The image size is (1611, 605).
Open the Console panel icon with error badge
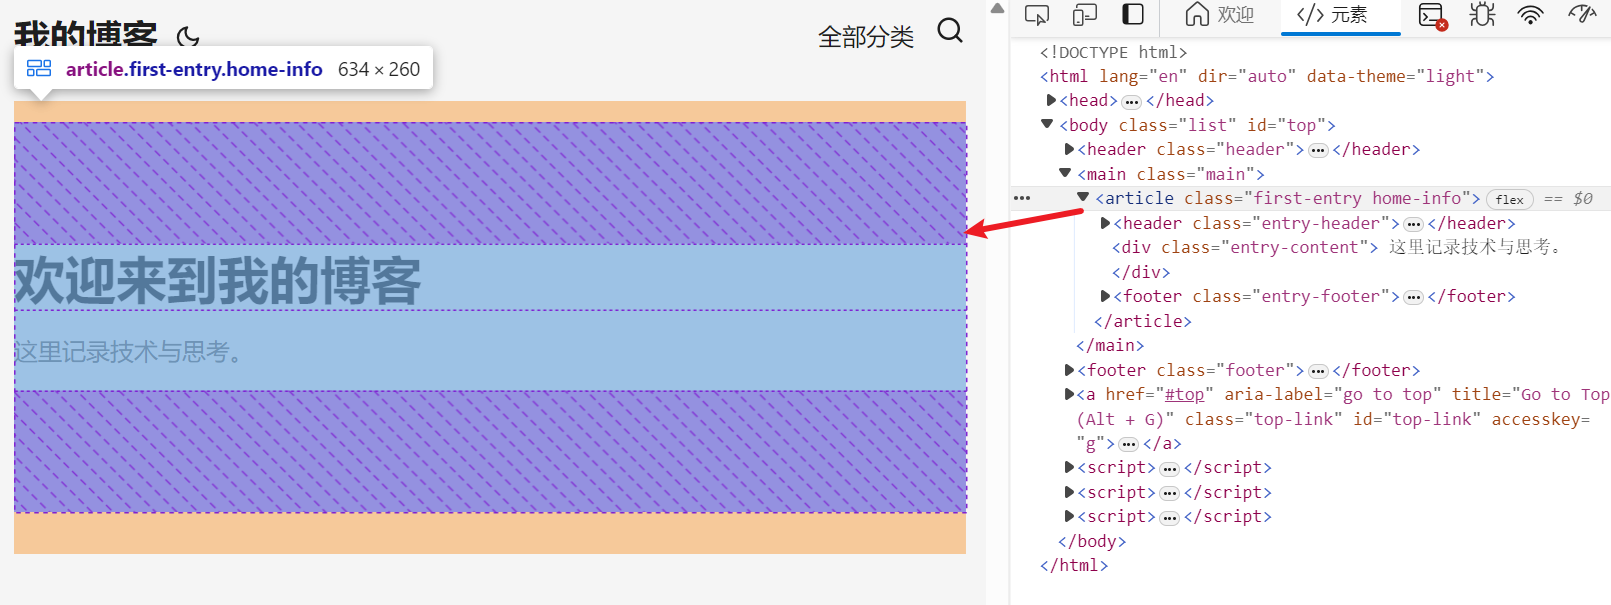(1432, 15)
